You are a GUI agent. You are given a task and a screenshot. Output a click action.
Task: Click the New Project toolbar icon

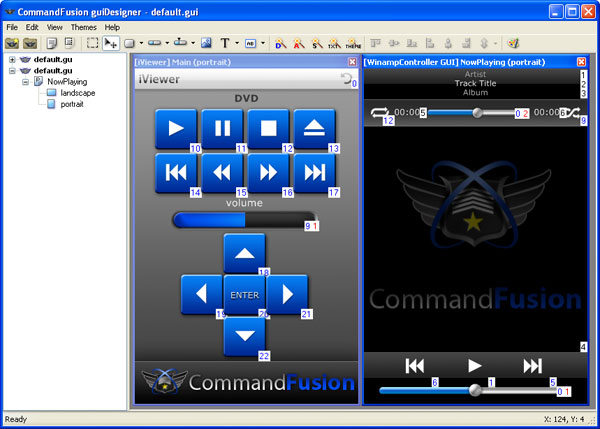tap(12, 43)
